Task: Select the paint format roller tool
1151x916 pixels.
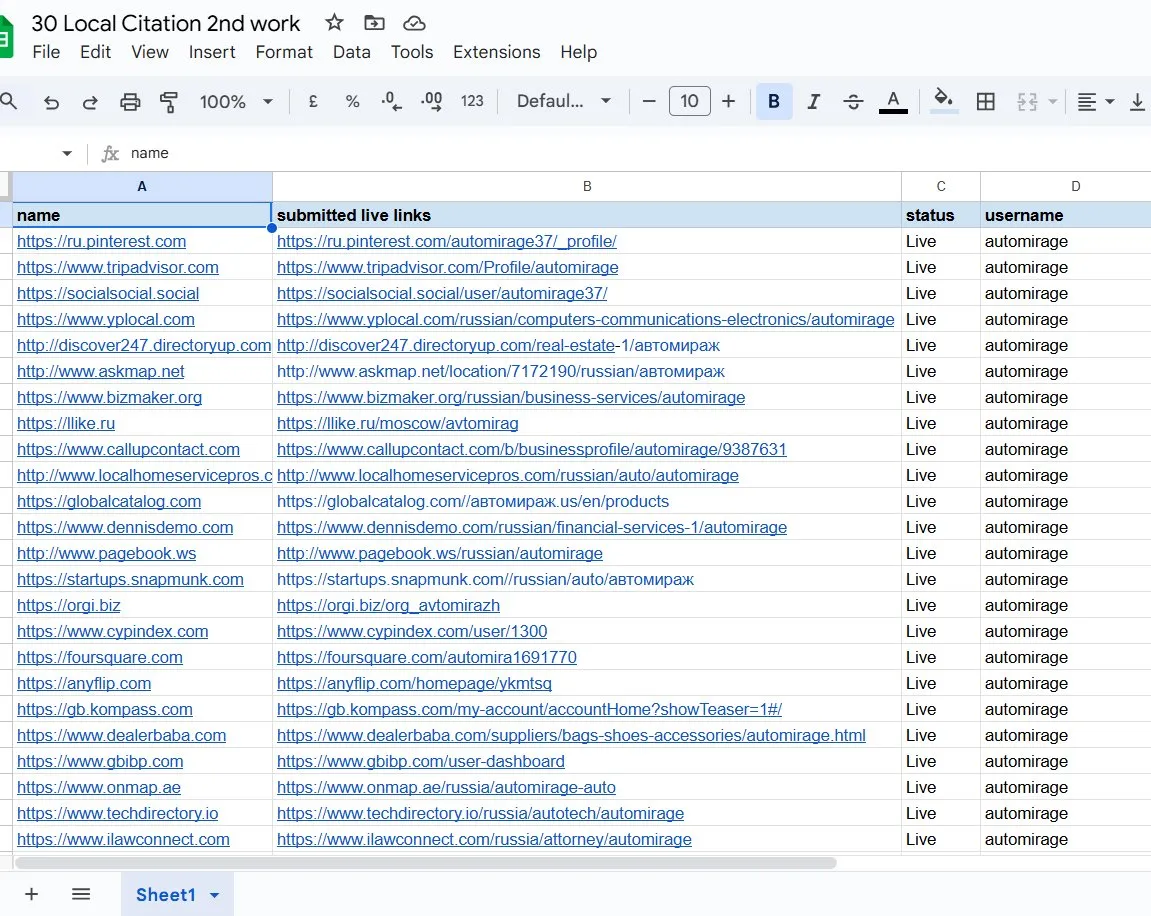Action: point(169,102)
